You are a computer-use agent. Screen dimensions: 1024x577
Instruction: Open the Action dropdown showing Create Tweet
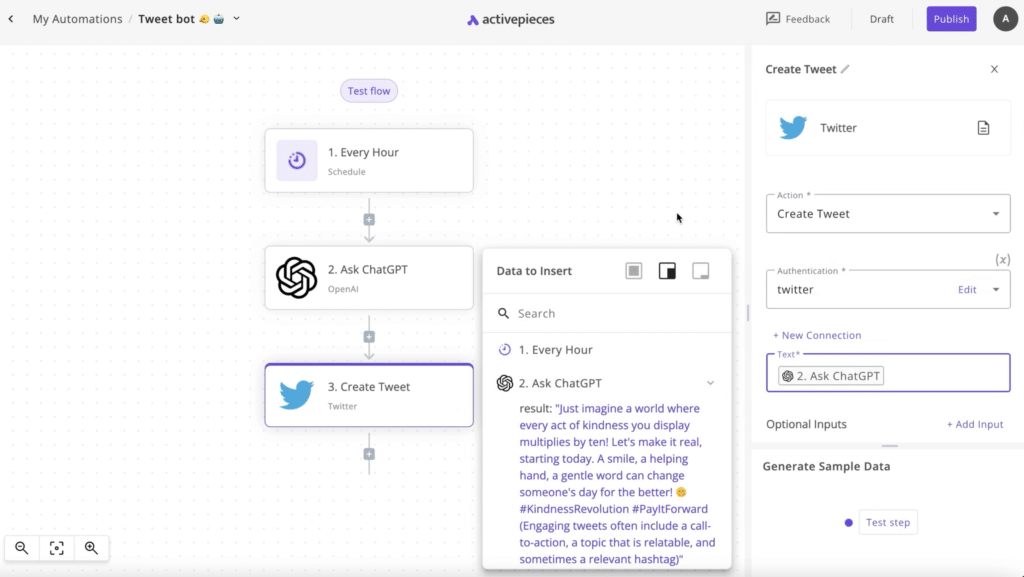(995, 214)
